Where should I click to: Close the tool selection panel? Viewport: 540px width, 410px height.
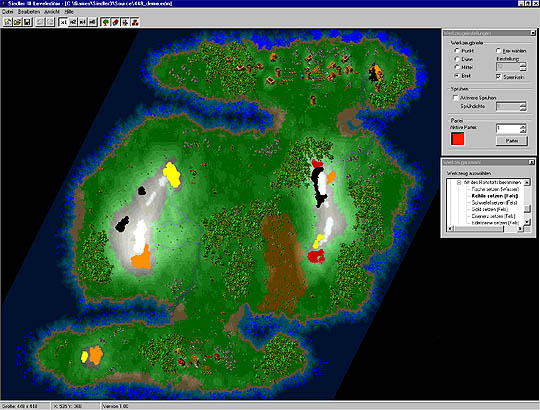click(x=531, y=162)
